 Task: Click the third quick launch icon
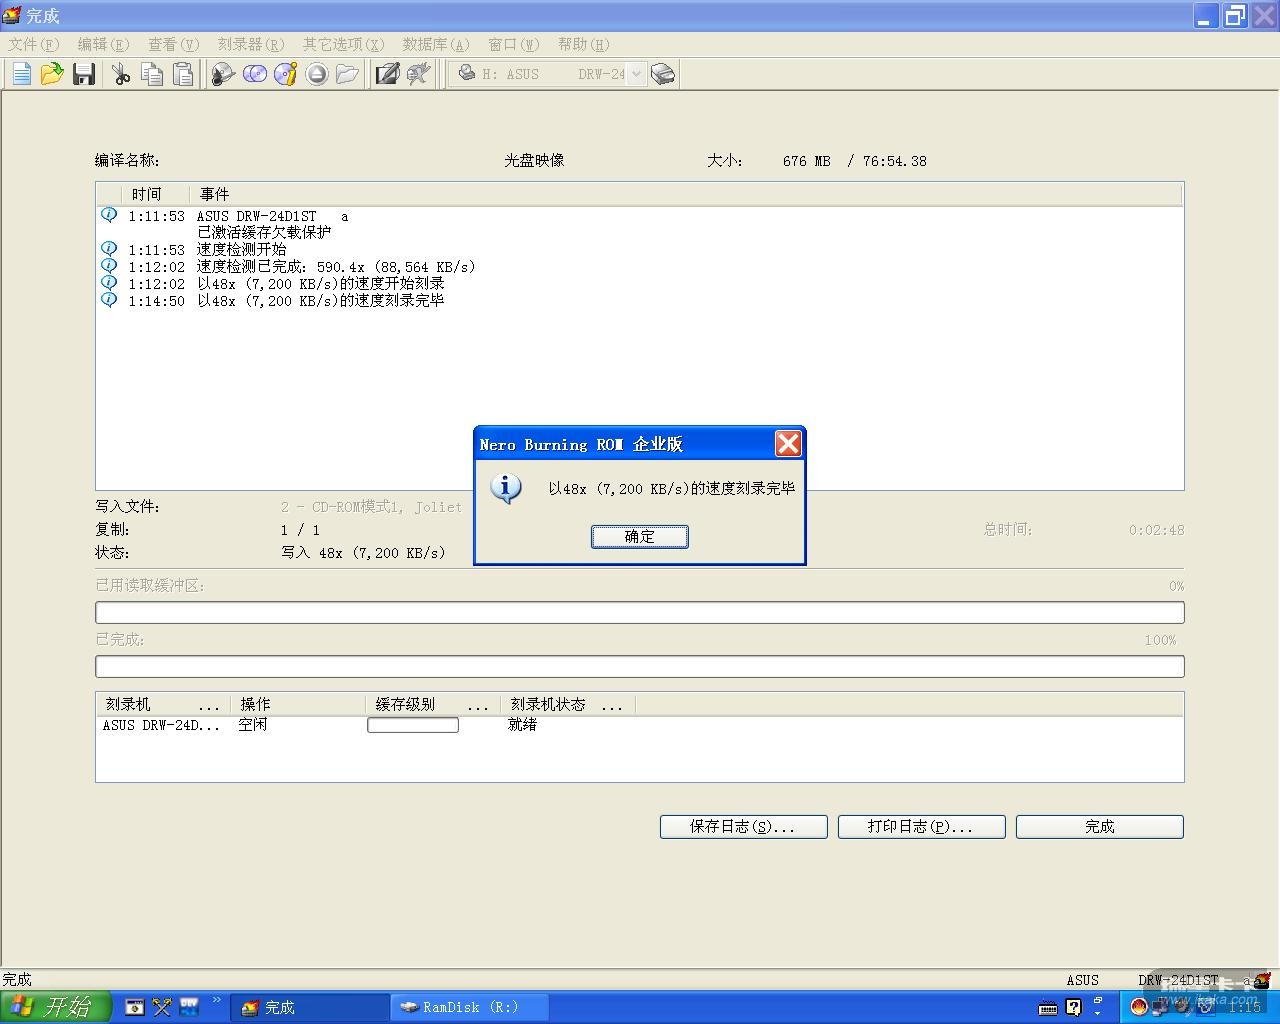[189, 1007]
